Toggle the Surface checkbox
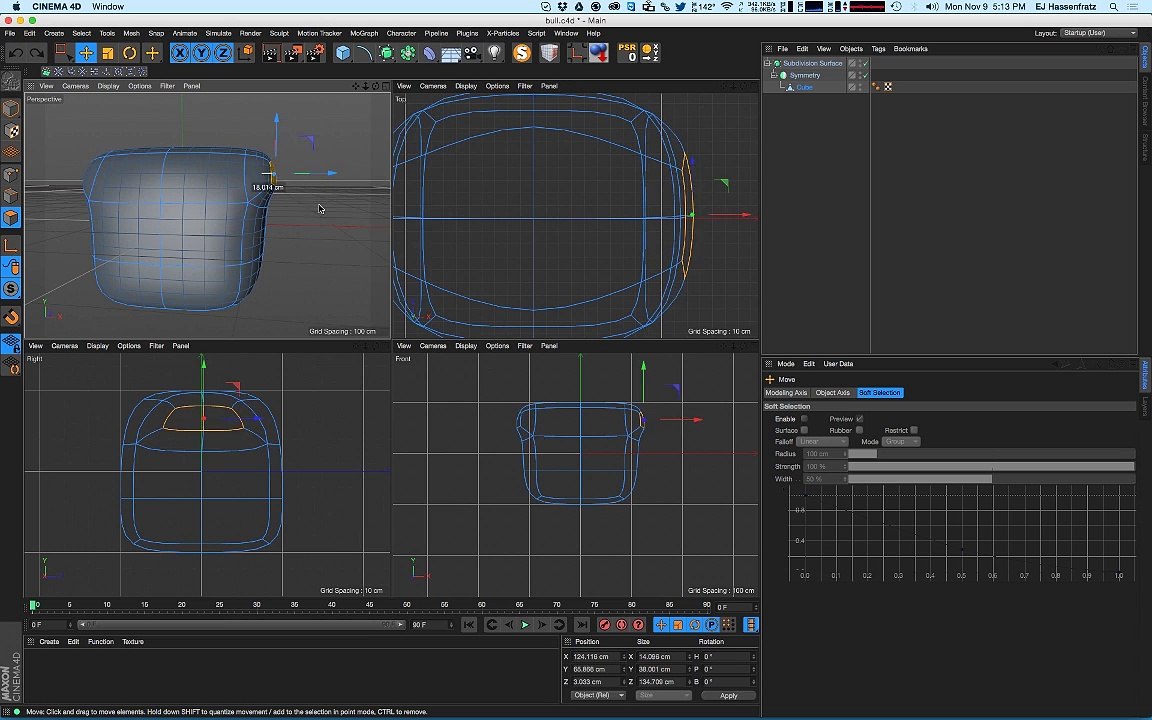The height and width of the screenshot is (720, 1152). tap(804, 431)
